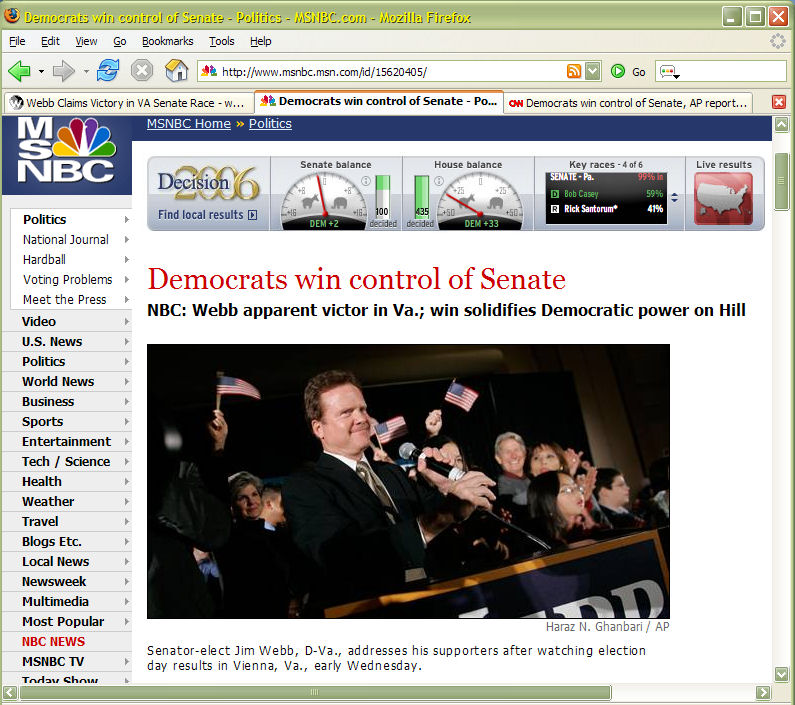This screenshot has height=705, width=795.
Task: Open Weather section in sidebar
Action: coord(48,501)
